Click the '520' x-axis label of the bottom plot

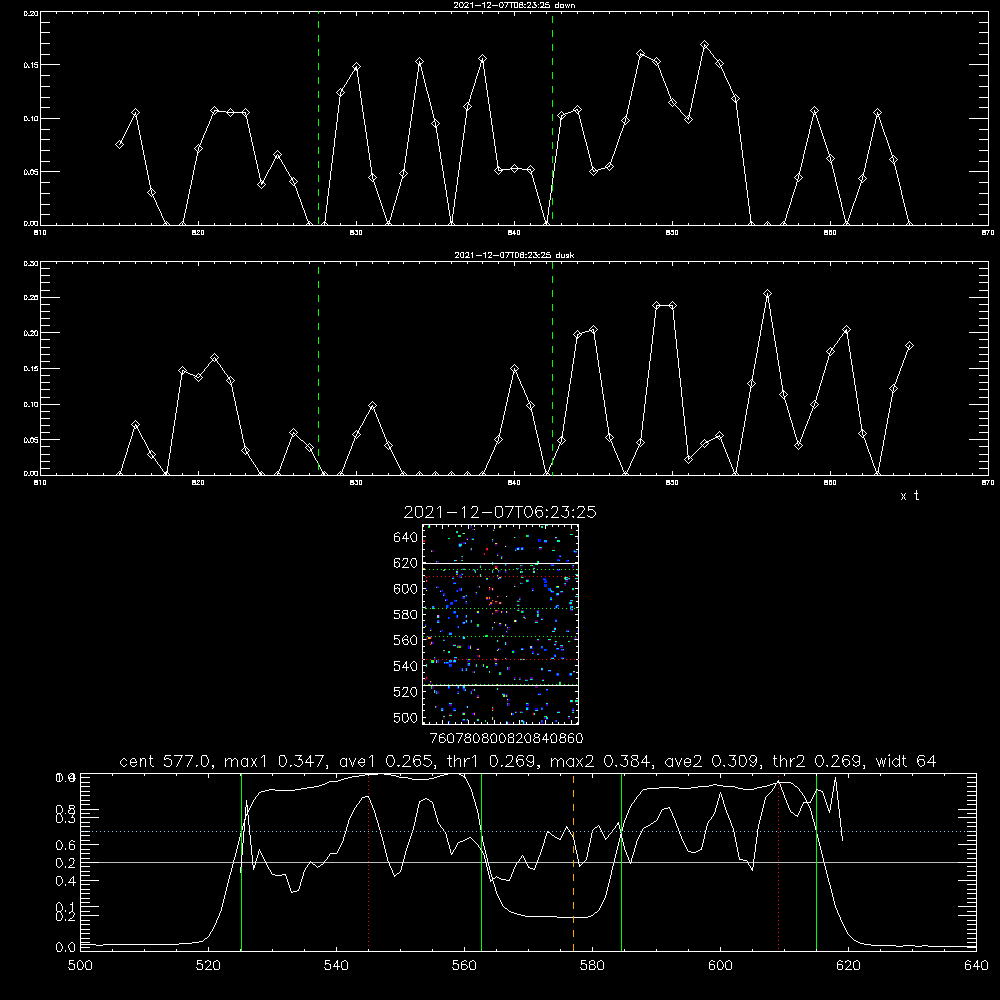208,966
